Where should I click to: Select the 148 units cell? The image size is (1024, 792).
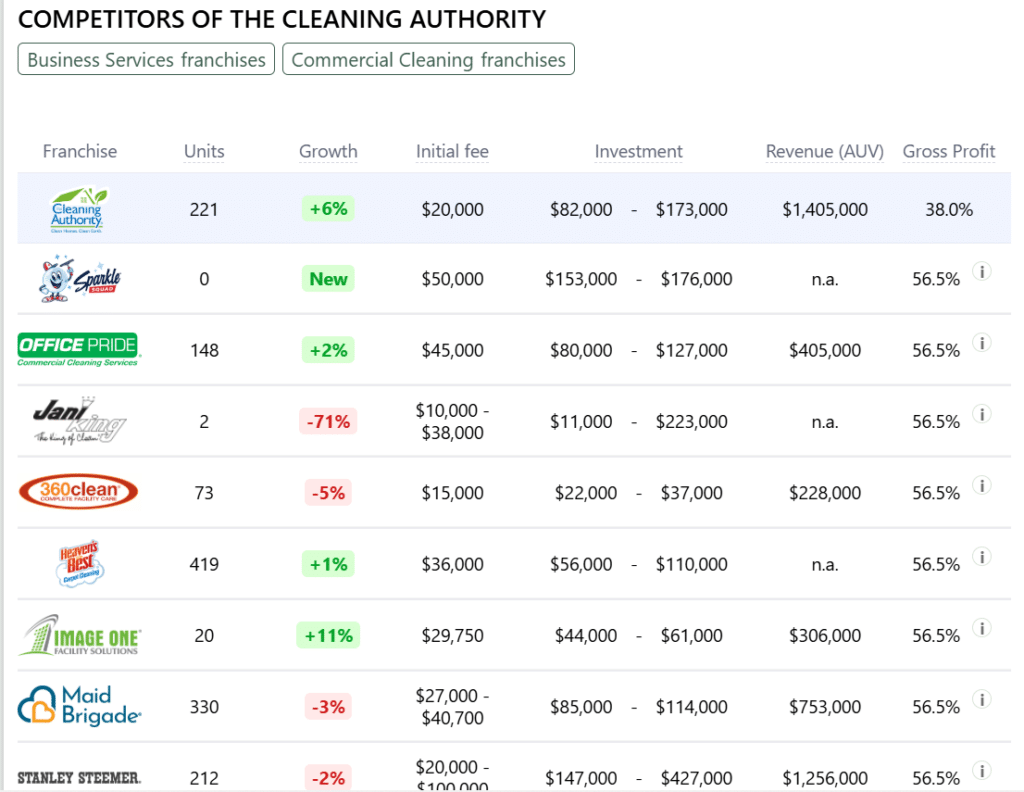pyautogui.click(x=204, y=351)
